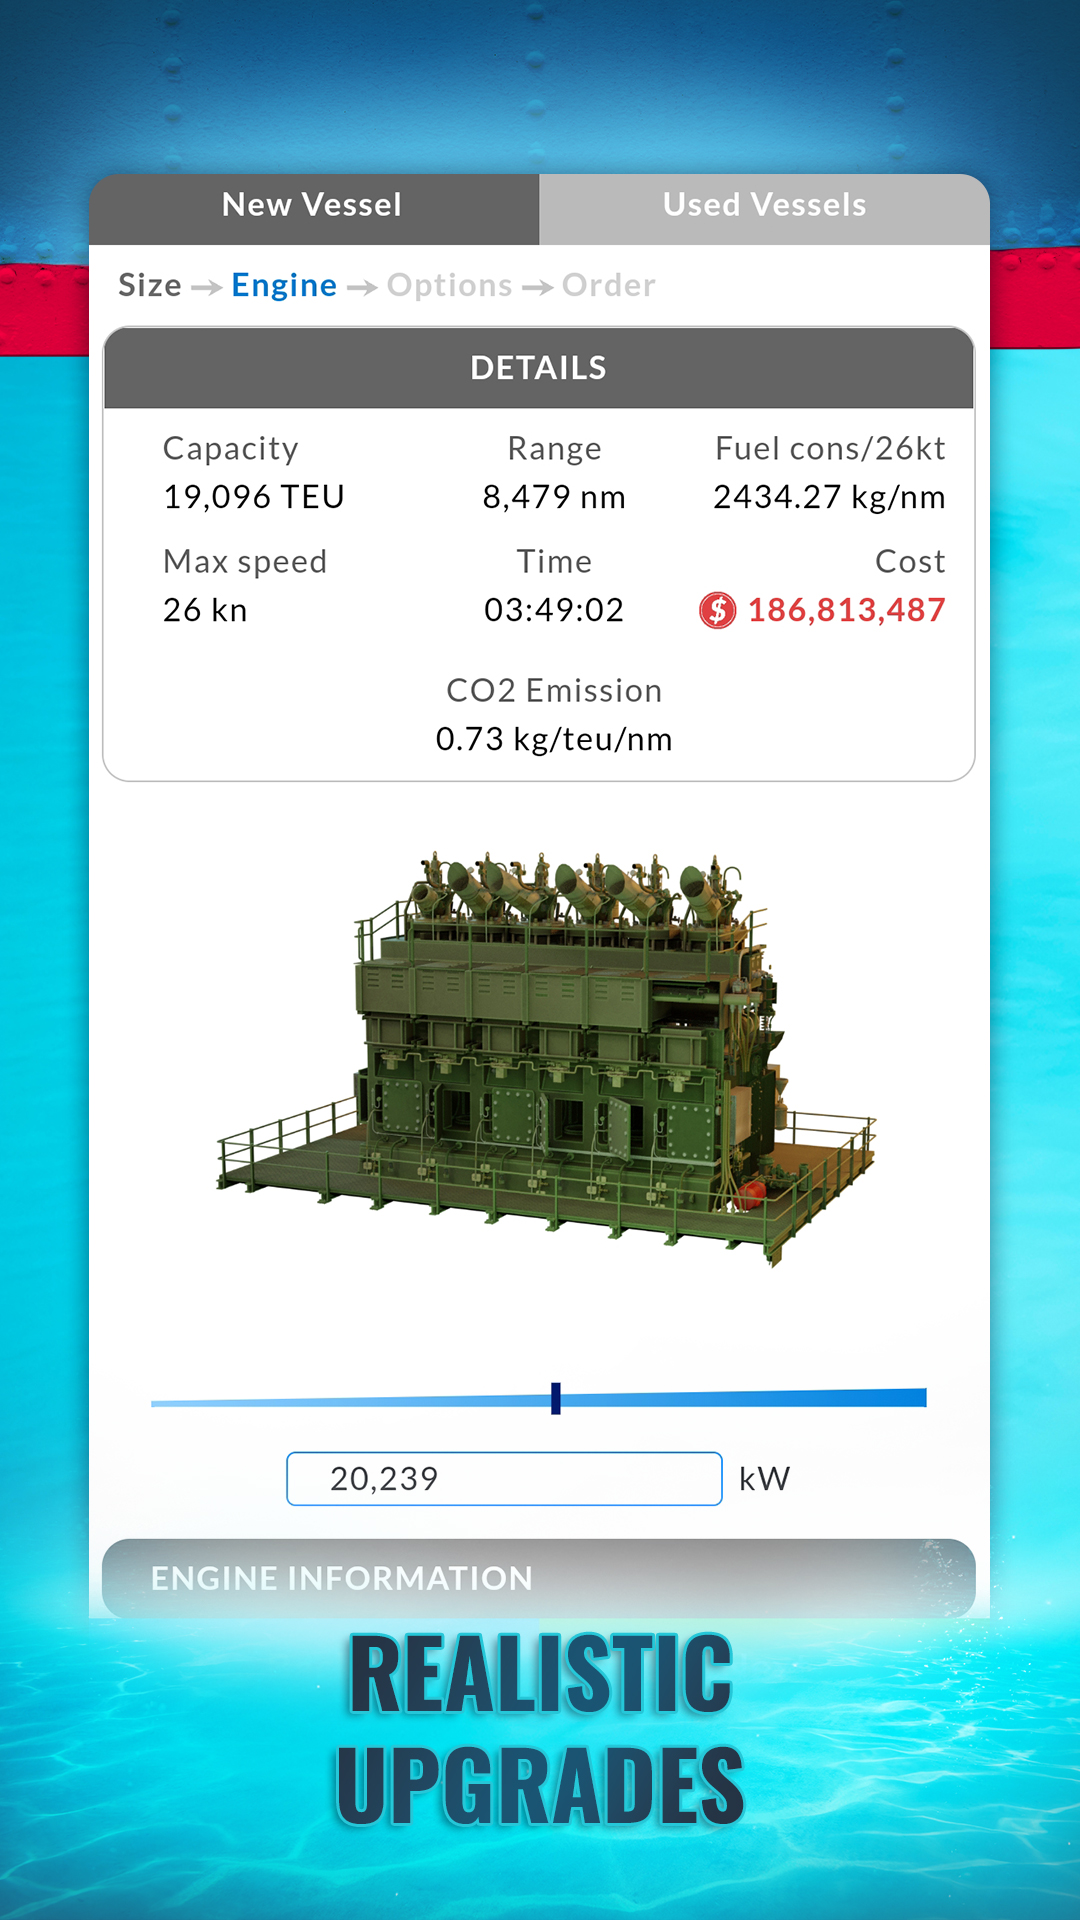Click the red dollar coin icon
1080x1920 pixels.
pos(717,610)
